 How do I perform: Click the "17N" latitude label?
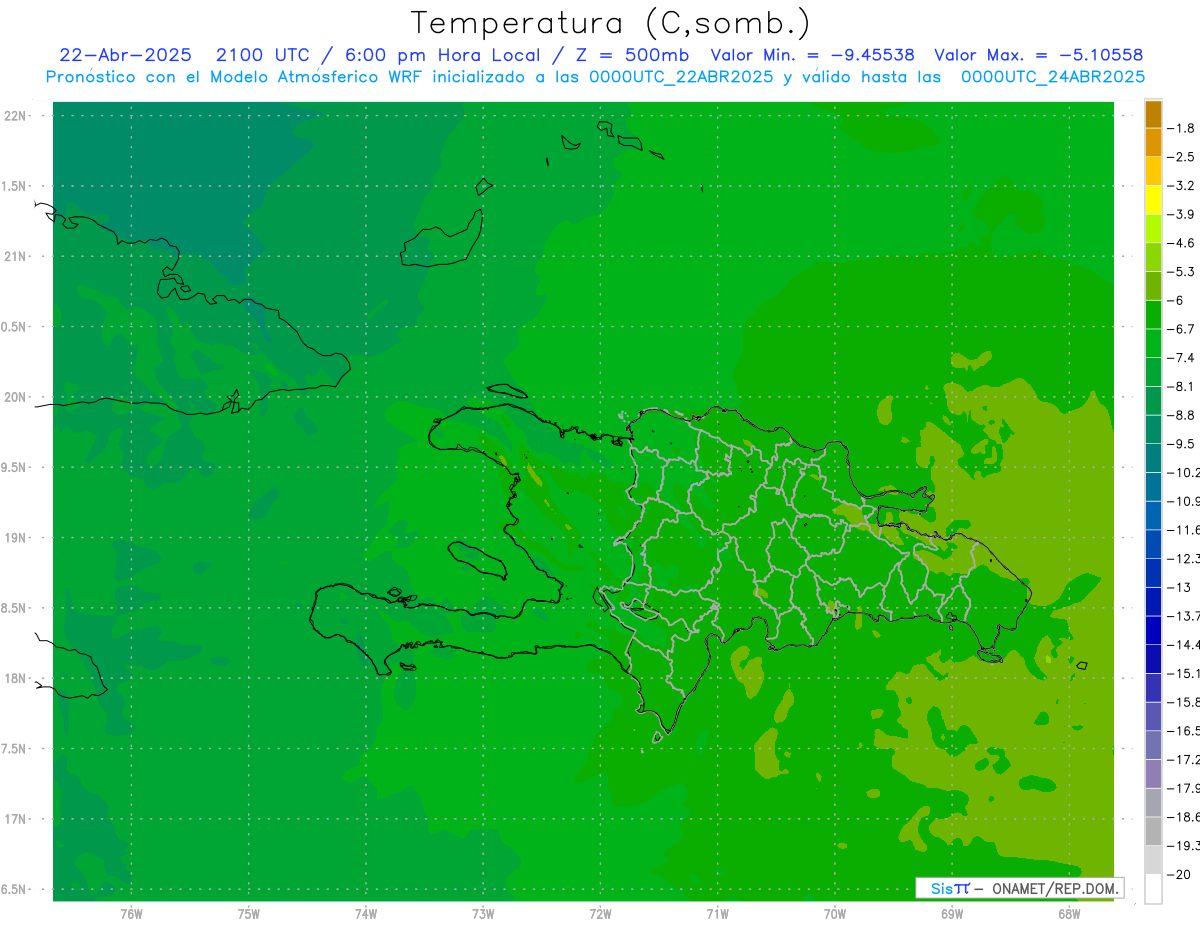click(x=16, y=819)
